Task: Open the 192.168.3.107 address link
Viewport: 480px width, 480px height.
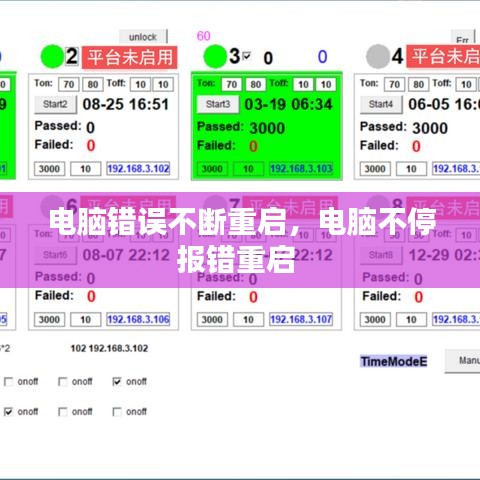Action: click(x=301, y=319)
